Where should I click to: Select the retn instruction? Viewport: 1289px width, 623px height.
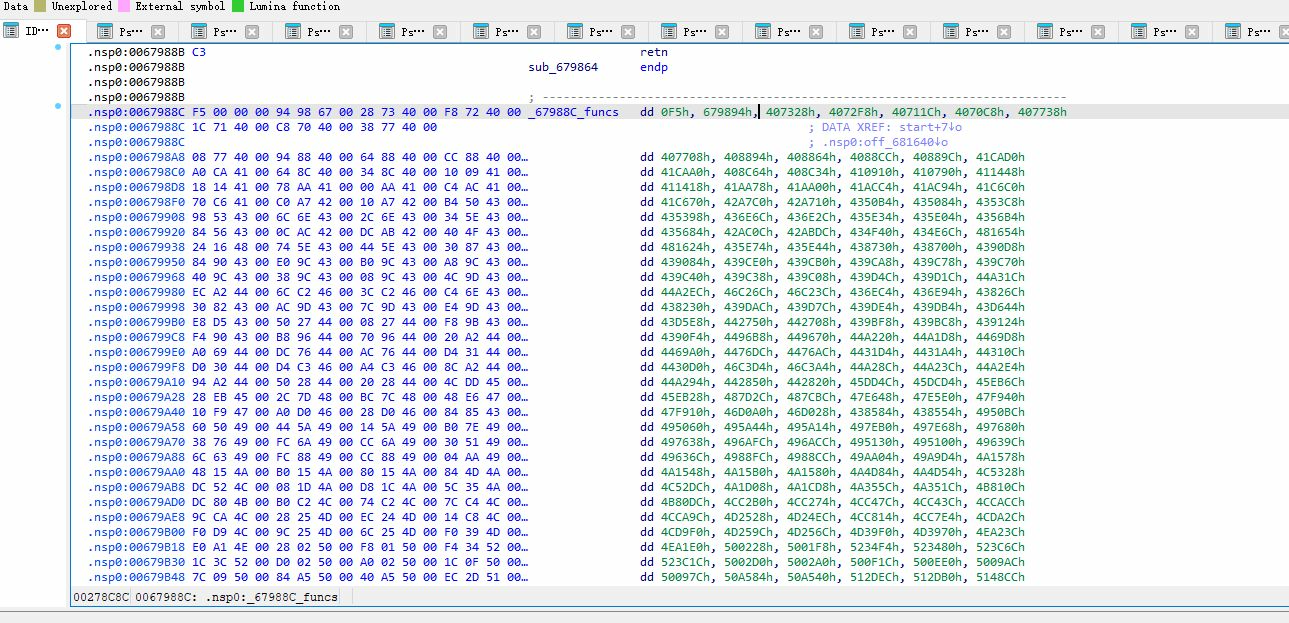tap(653, 51)
